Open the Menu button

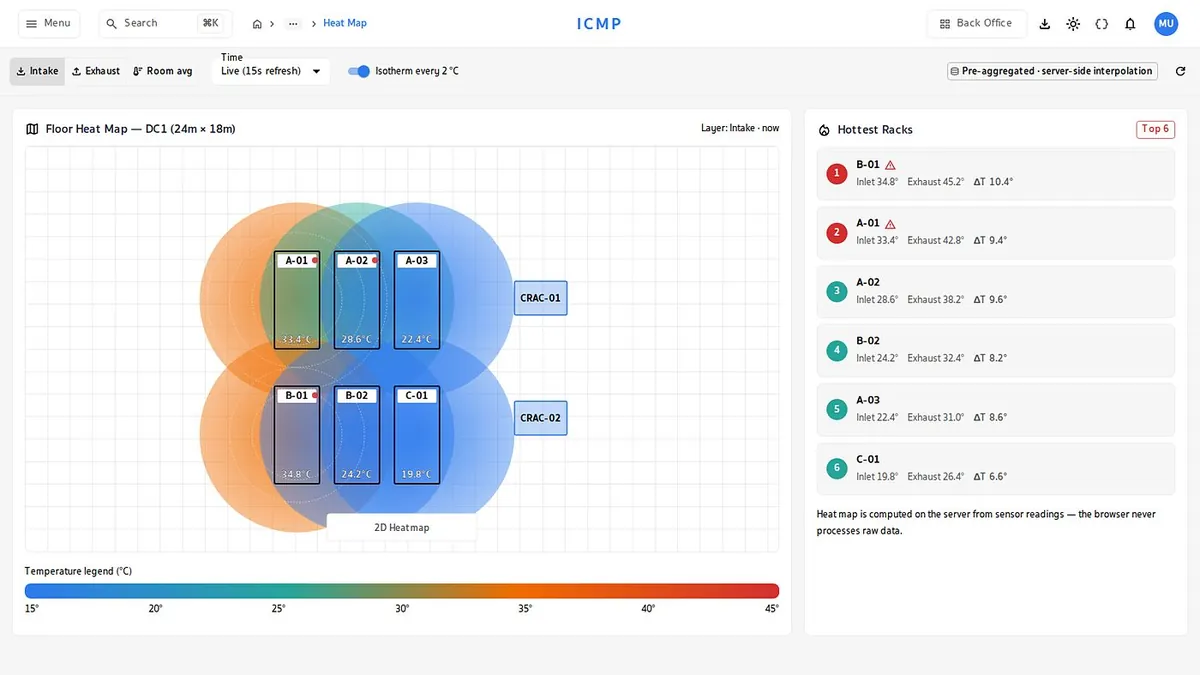click(x=48, y=23)
